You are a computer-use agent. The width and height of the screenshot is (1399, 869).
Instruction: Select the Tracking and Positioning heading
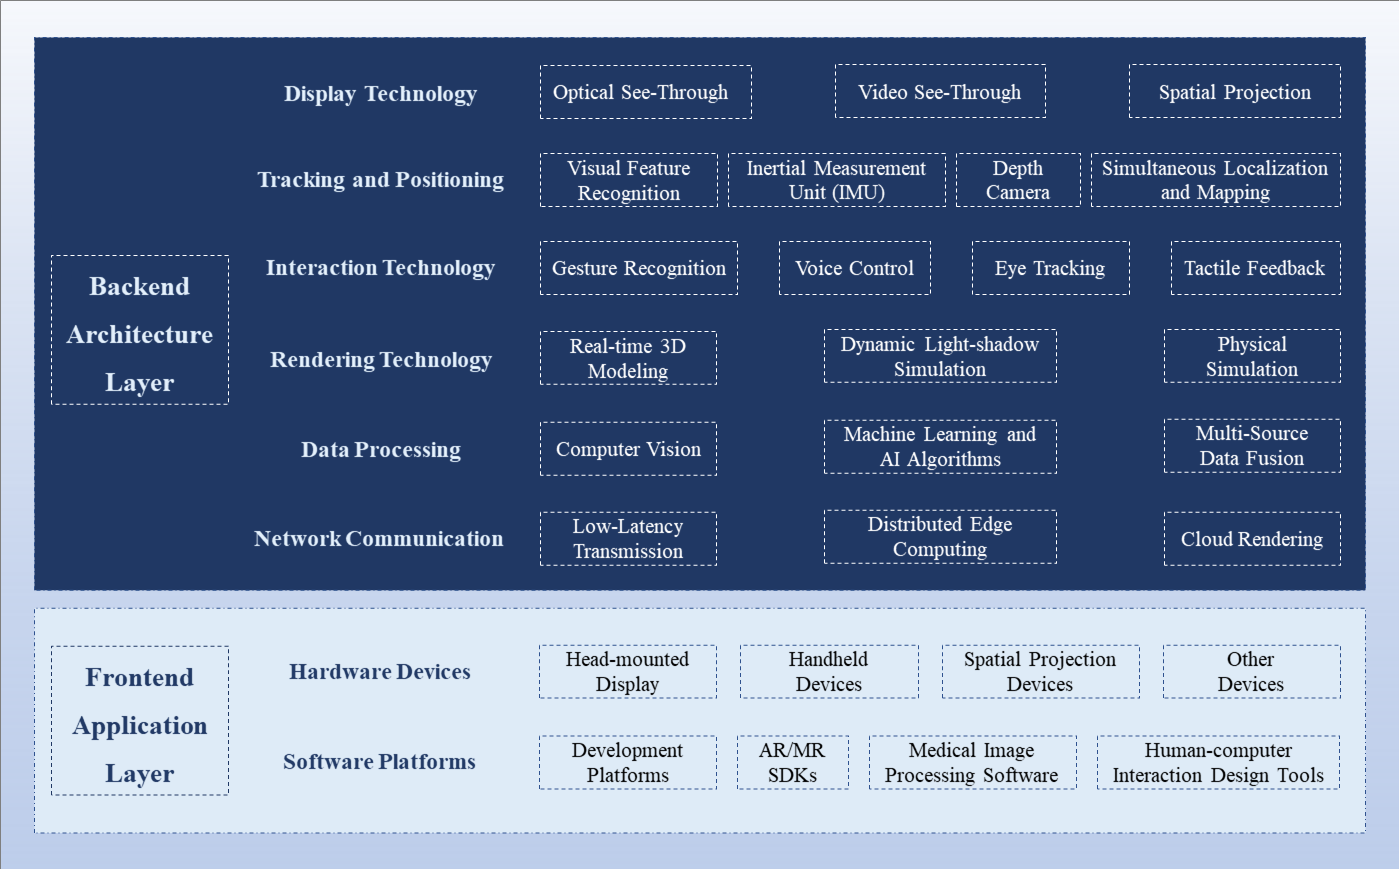tap(380, 180)
